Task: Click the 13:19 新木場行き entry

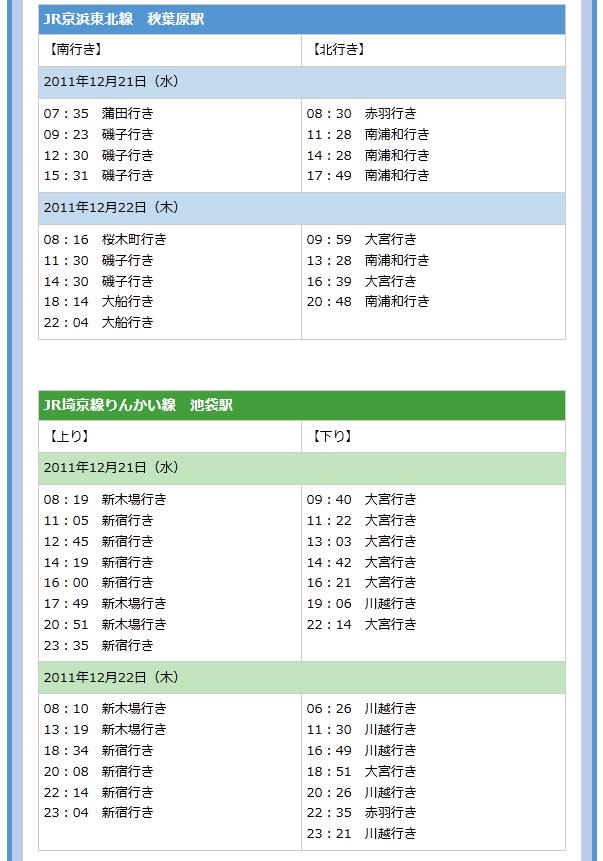Action: 105,730
